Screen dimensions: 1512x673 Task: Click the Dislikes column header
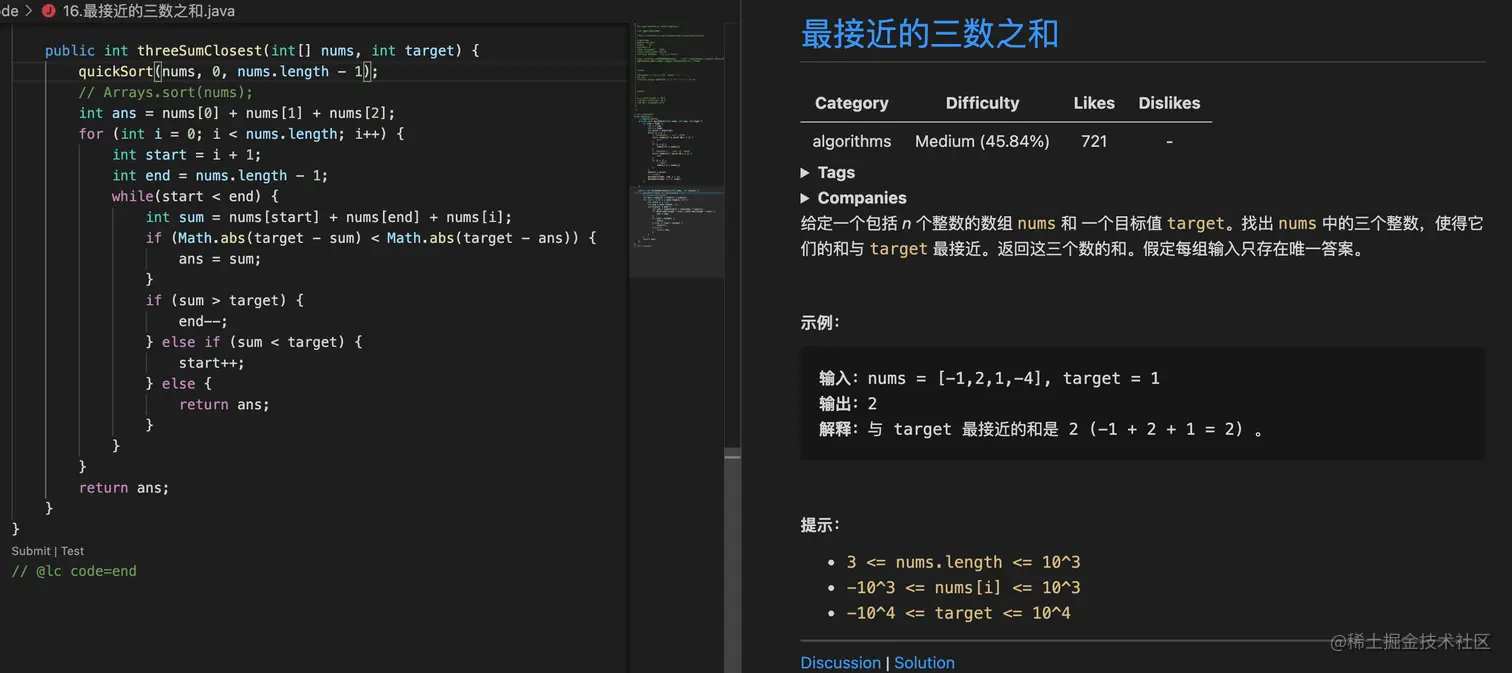tap(1169, 103)
